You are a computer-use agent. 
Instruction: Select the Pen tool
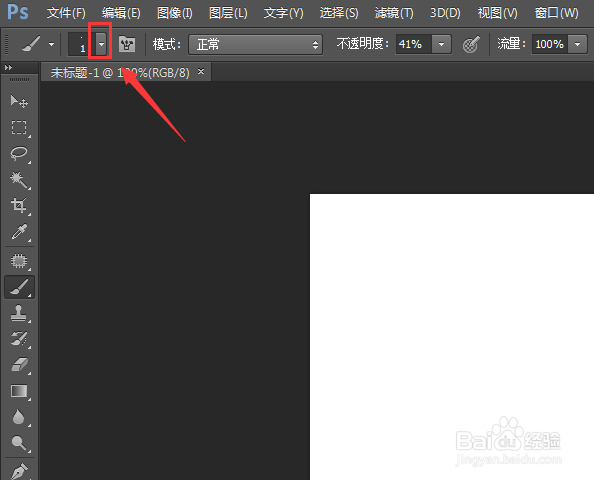[x=19, y=471]
